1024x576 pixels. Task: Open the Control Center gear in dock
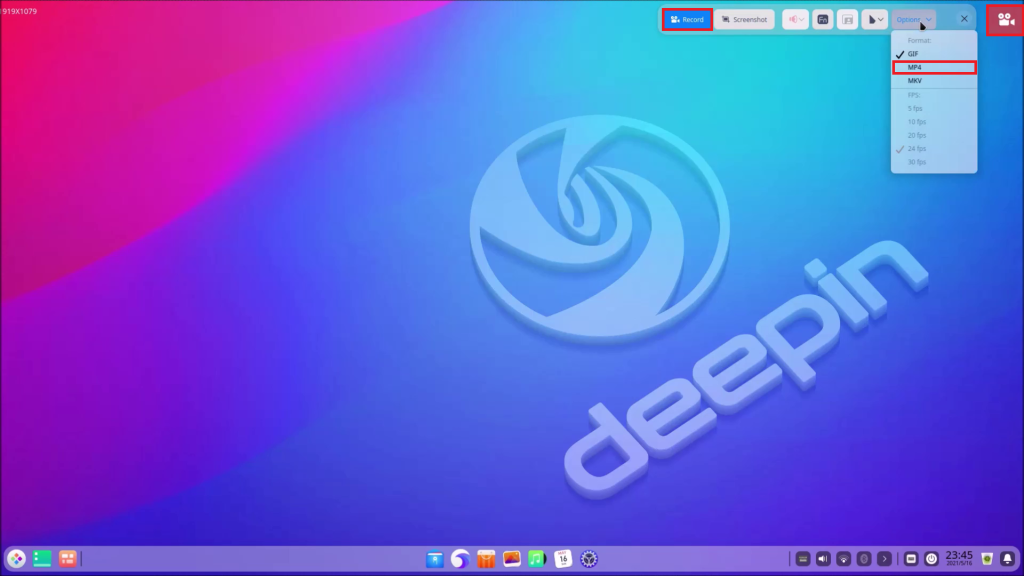click(588, 558)
